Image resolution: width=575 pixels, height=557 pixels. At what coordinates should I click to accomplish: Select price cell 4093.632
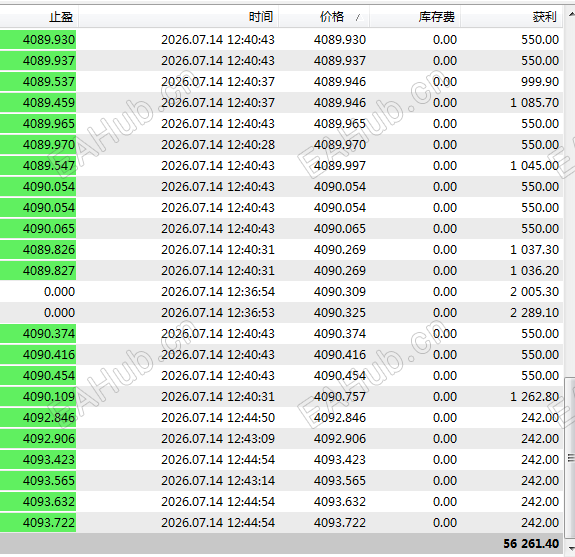(x=340, y=502)
